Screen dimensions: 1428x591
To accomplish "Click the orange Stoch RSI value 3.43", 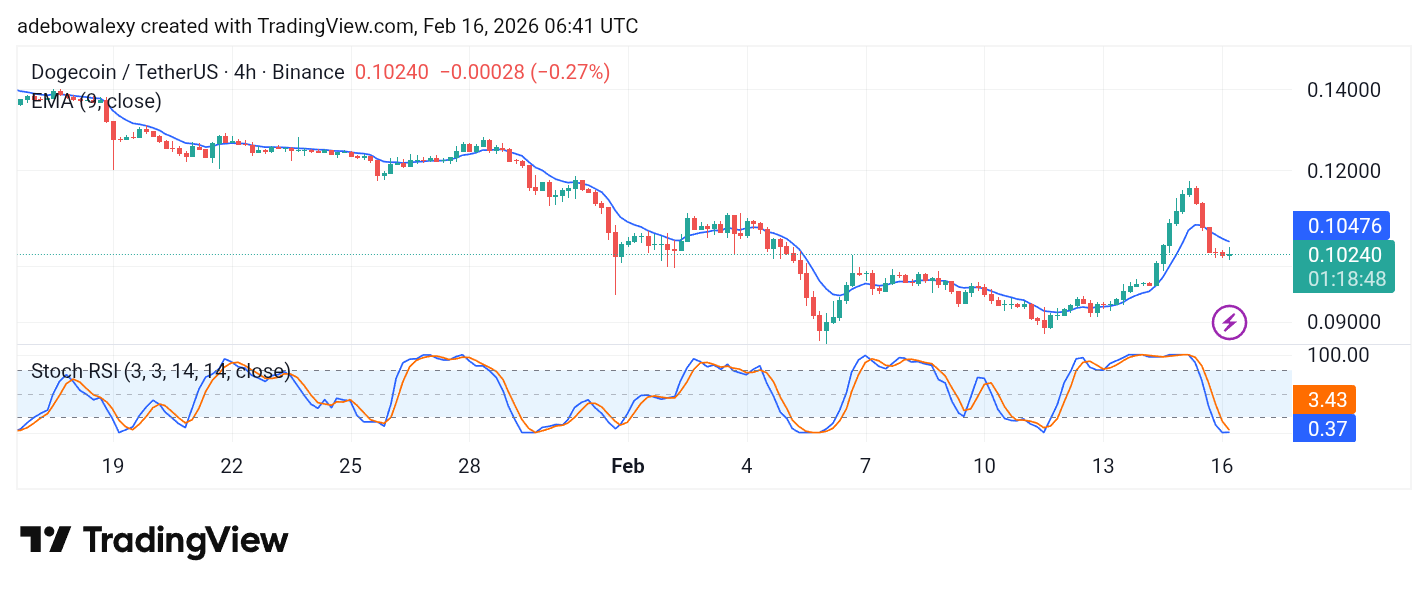I will (1325, 400).
